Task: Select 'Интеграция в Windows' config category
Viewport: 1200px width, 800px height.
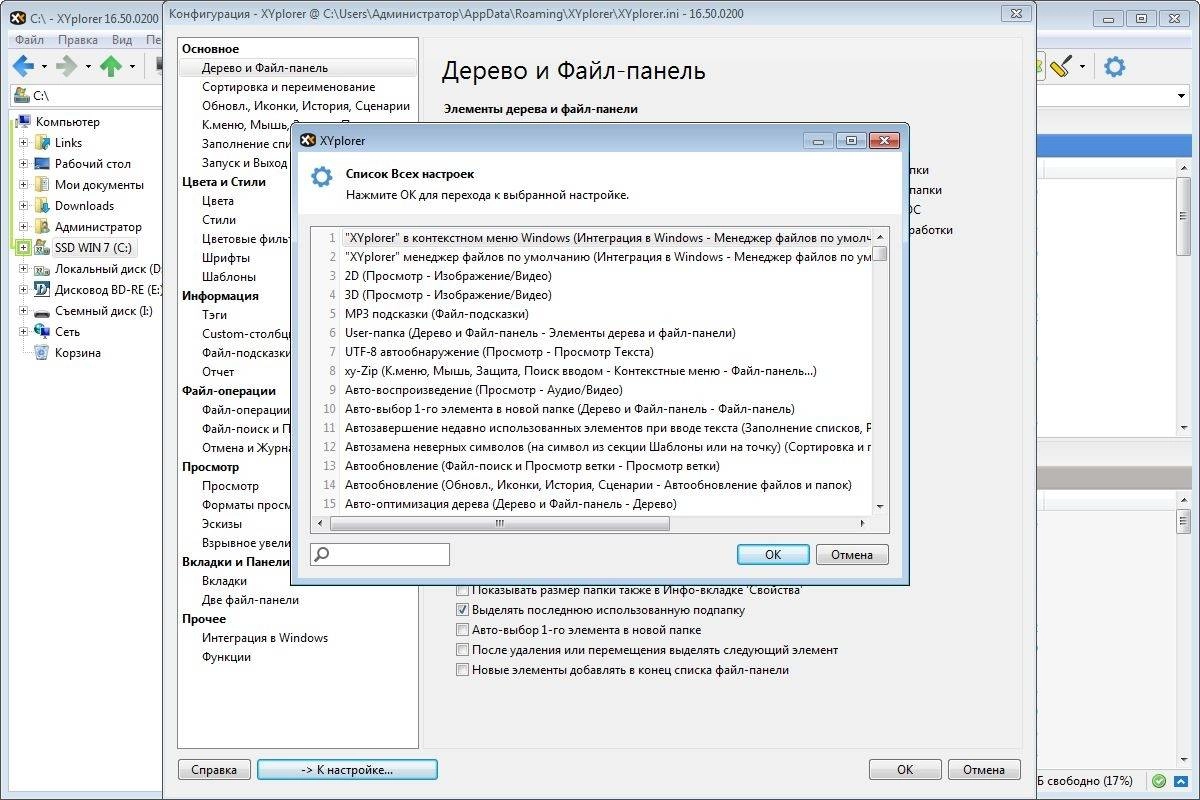Action: click(x=265, y=638)
